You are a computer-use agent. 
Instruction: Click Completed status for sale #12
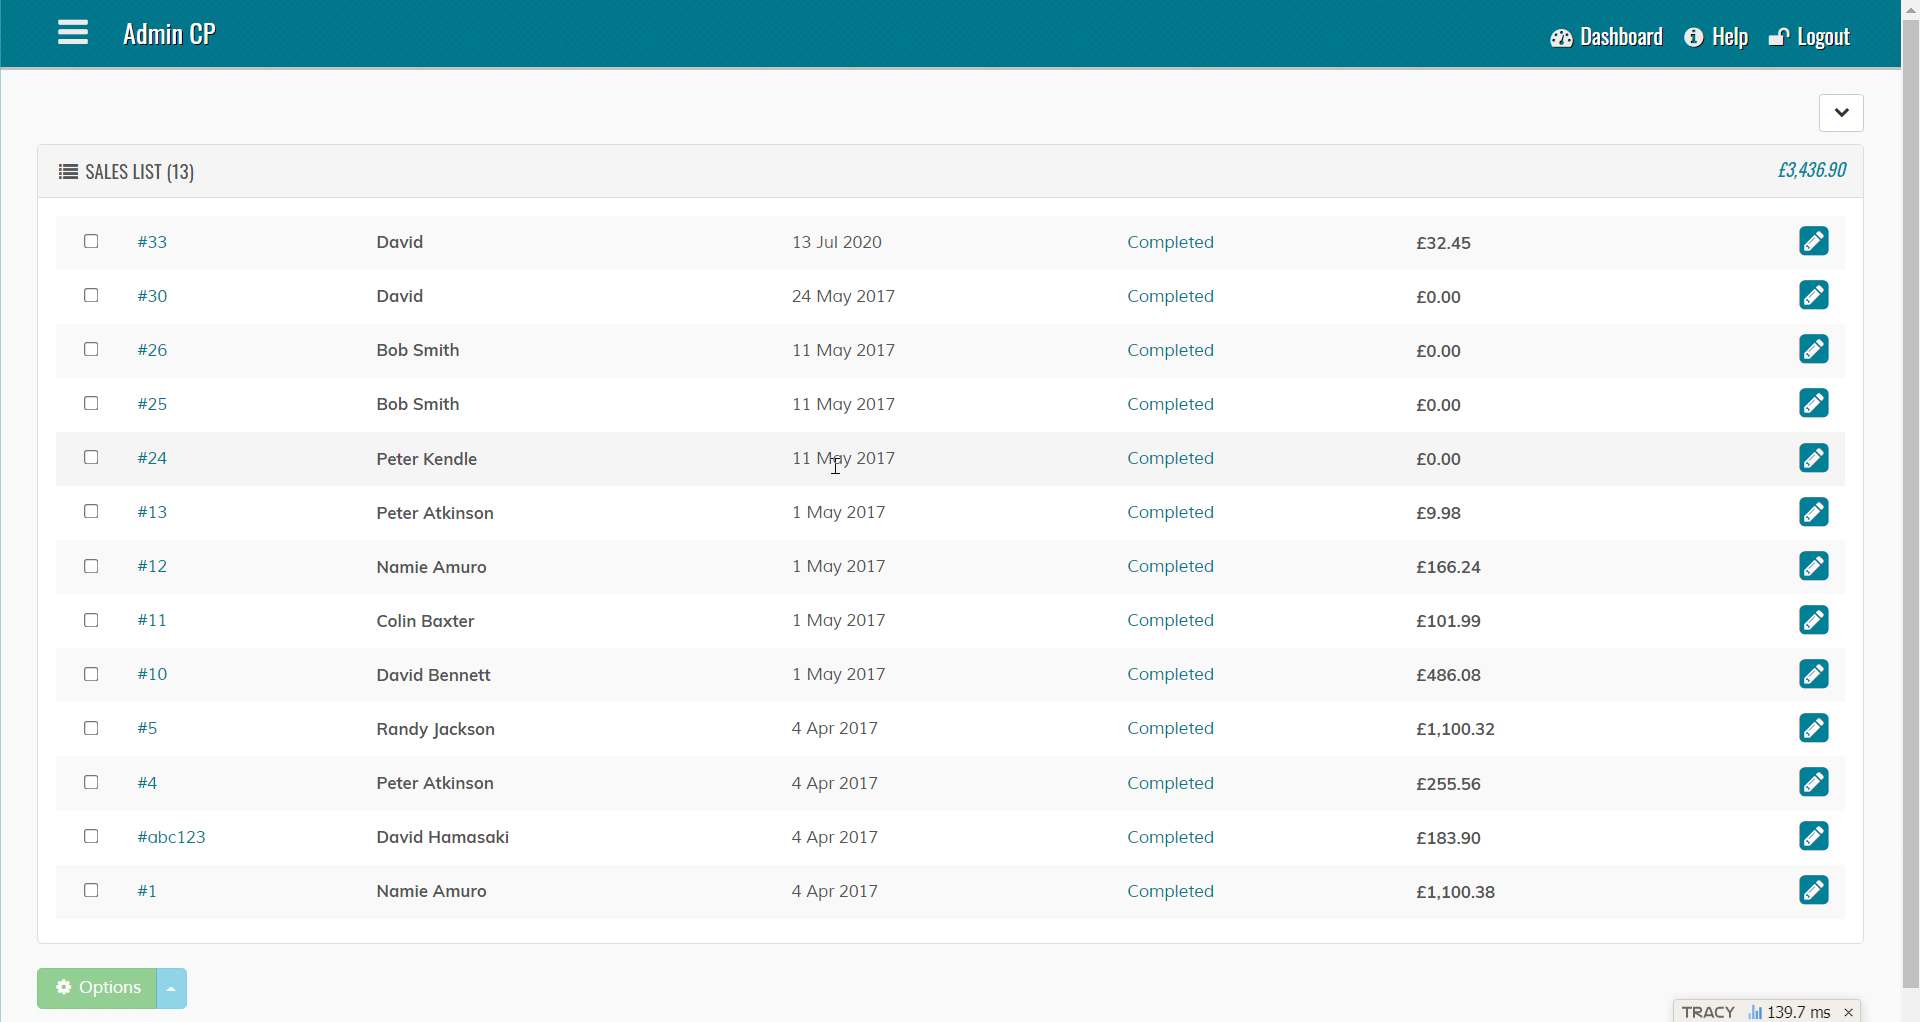[x=1170, y=566]
